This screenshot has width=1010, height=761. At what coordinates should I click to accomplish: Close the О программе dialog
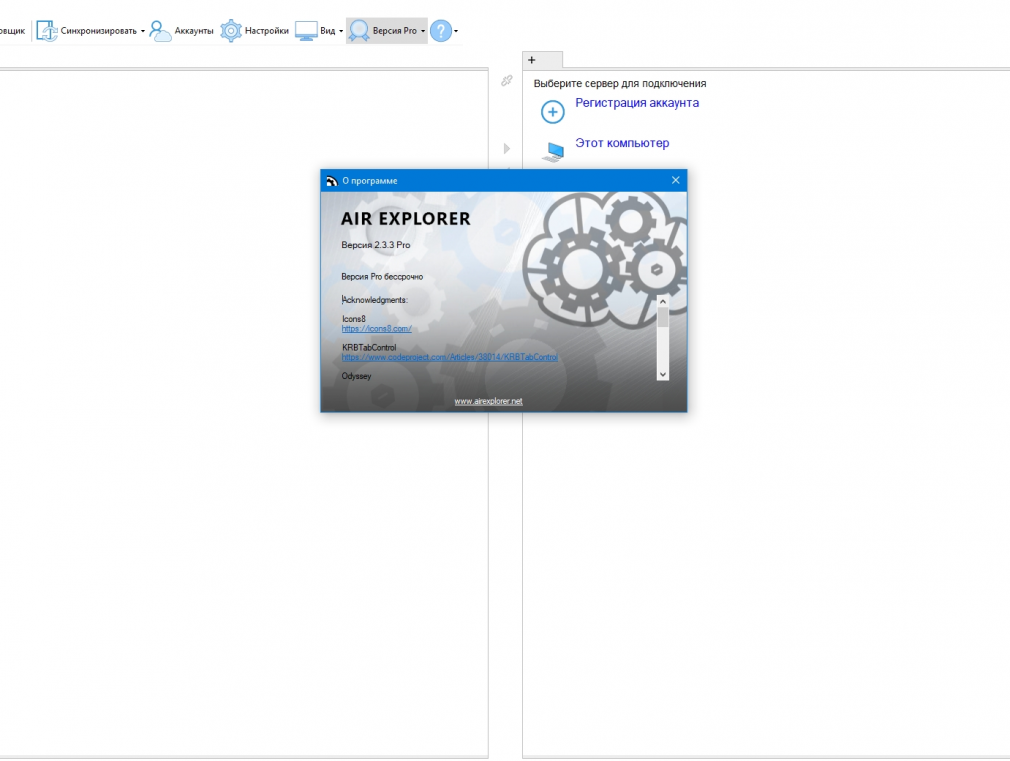(x=676, y=180)
